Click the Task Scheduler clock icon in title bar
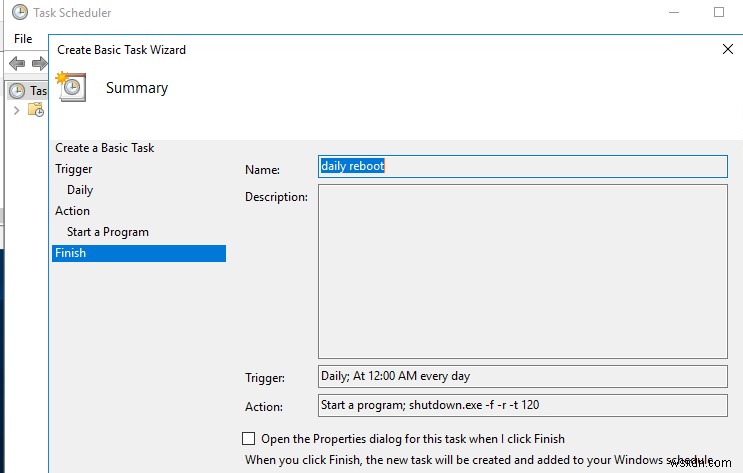Viewport: 743px width, 473px height. coord(19,13)
